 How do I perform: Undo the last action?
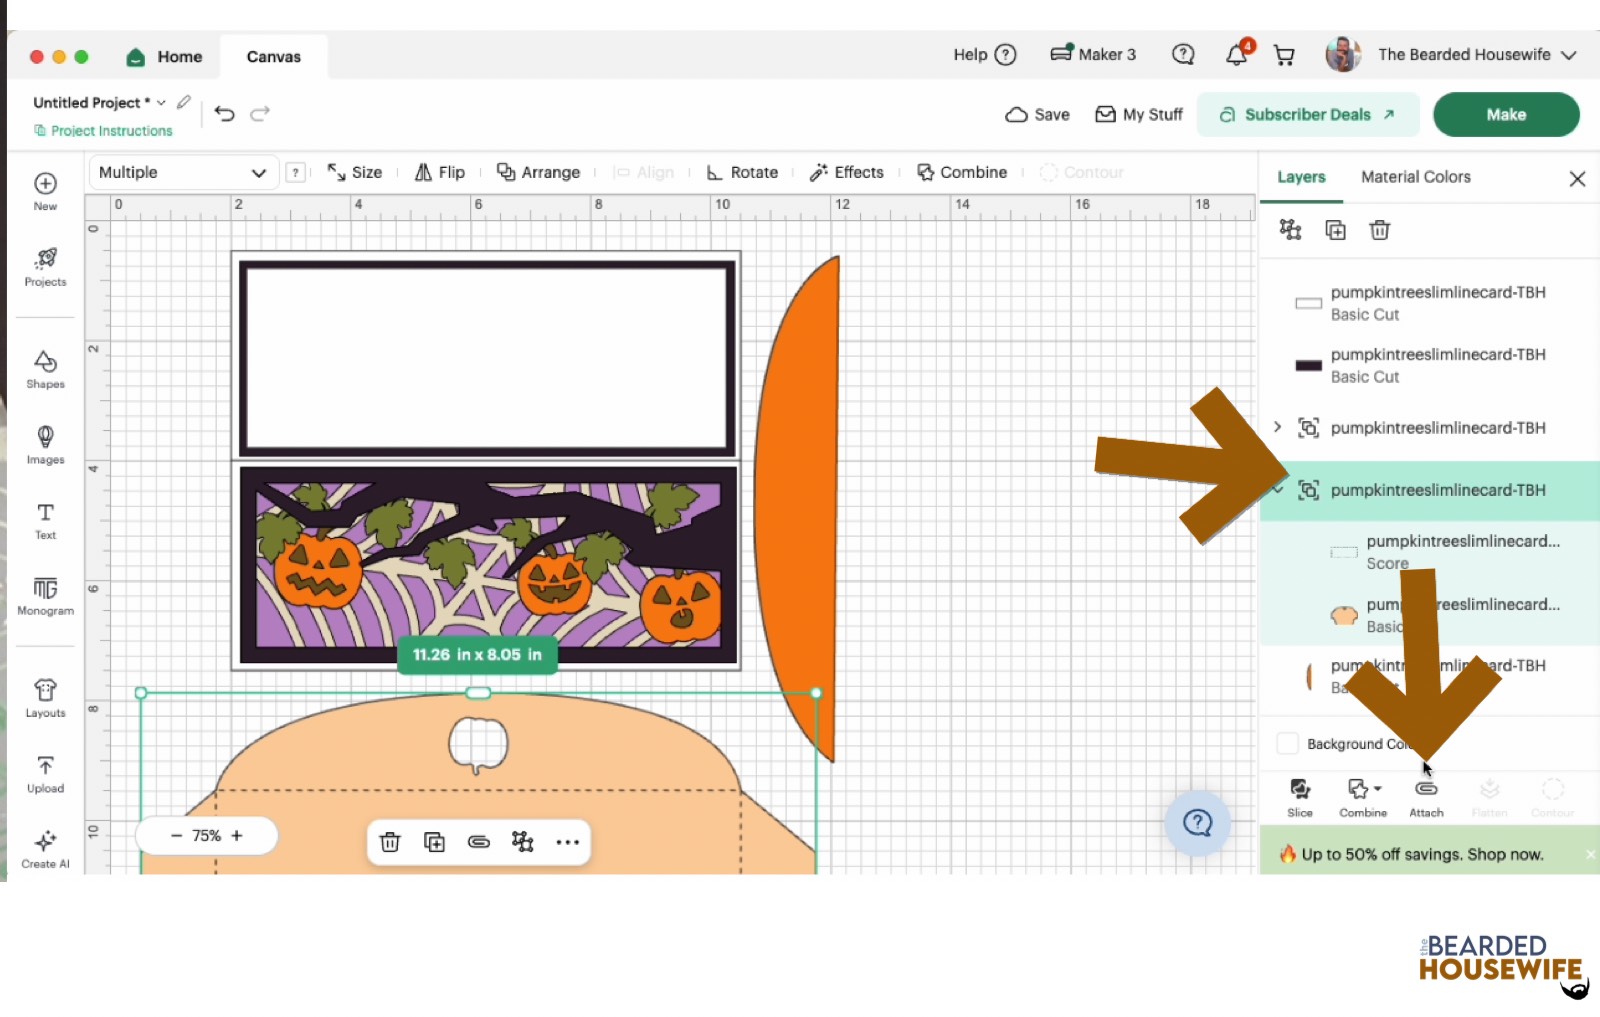(x=225, y=113)
